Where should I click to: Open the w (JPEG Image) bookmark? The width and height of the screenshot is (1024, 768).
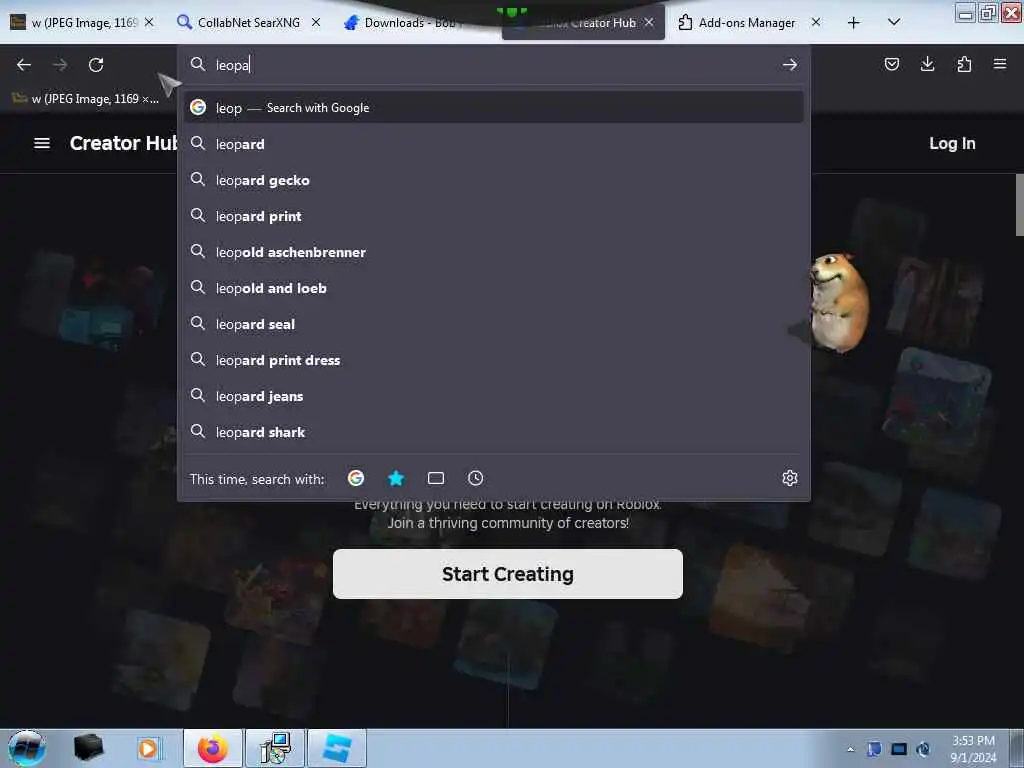[85, 99]
